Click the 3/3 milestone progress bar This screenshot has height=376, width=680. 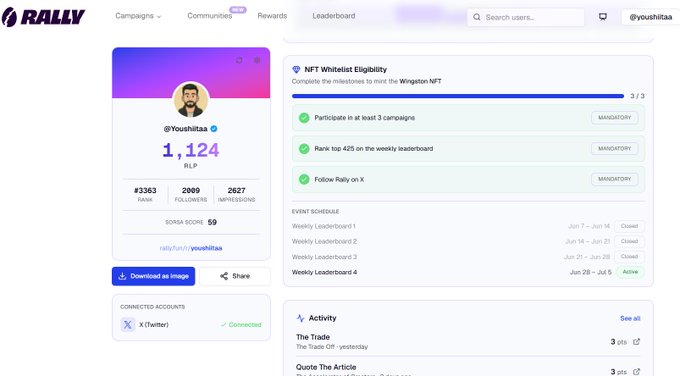[x=458, y=96]
